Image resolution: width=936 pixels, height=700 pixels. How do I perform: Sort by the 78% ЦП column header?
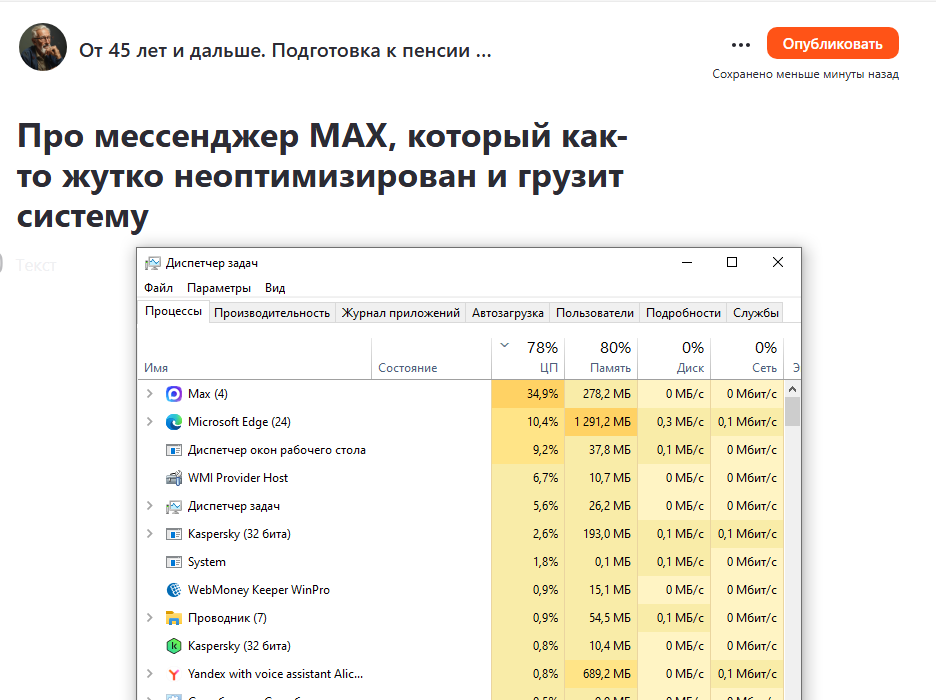coord(528,359)
